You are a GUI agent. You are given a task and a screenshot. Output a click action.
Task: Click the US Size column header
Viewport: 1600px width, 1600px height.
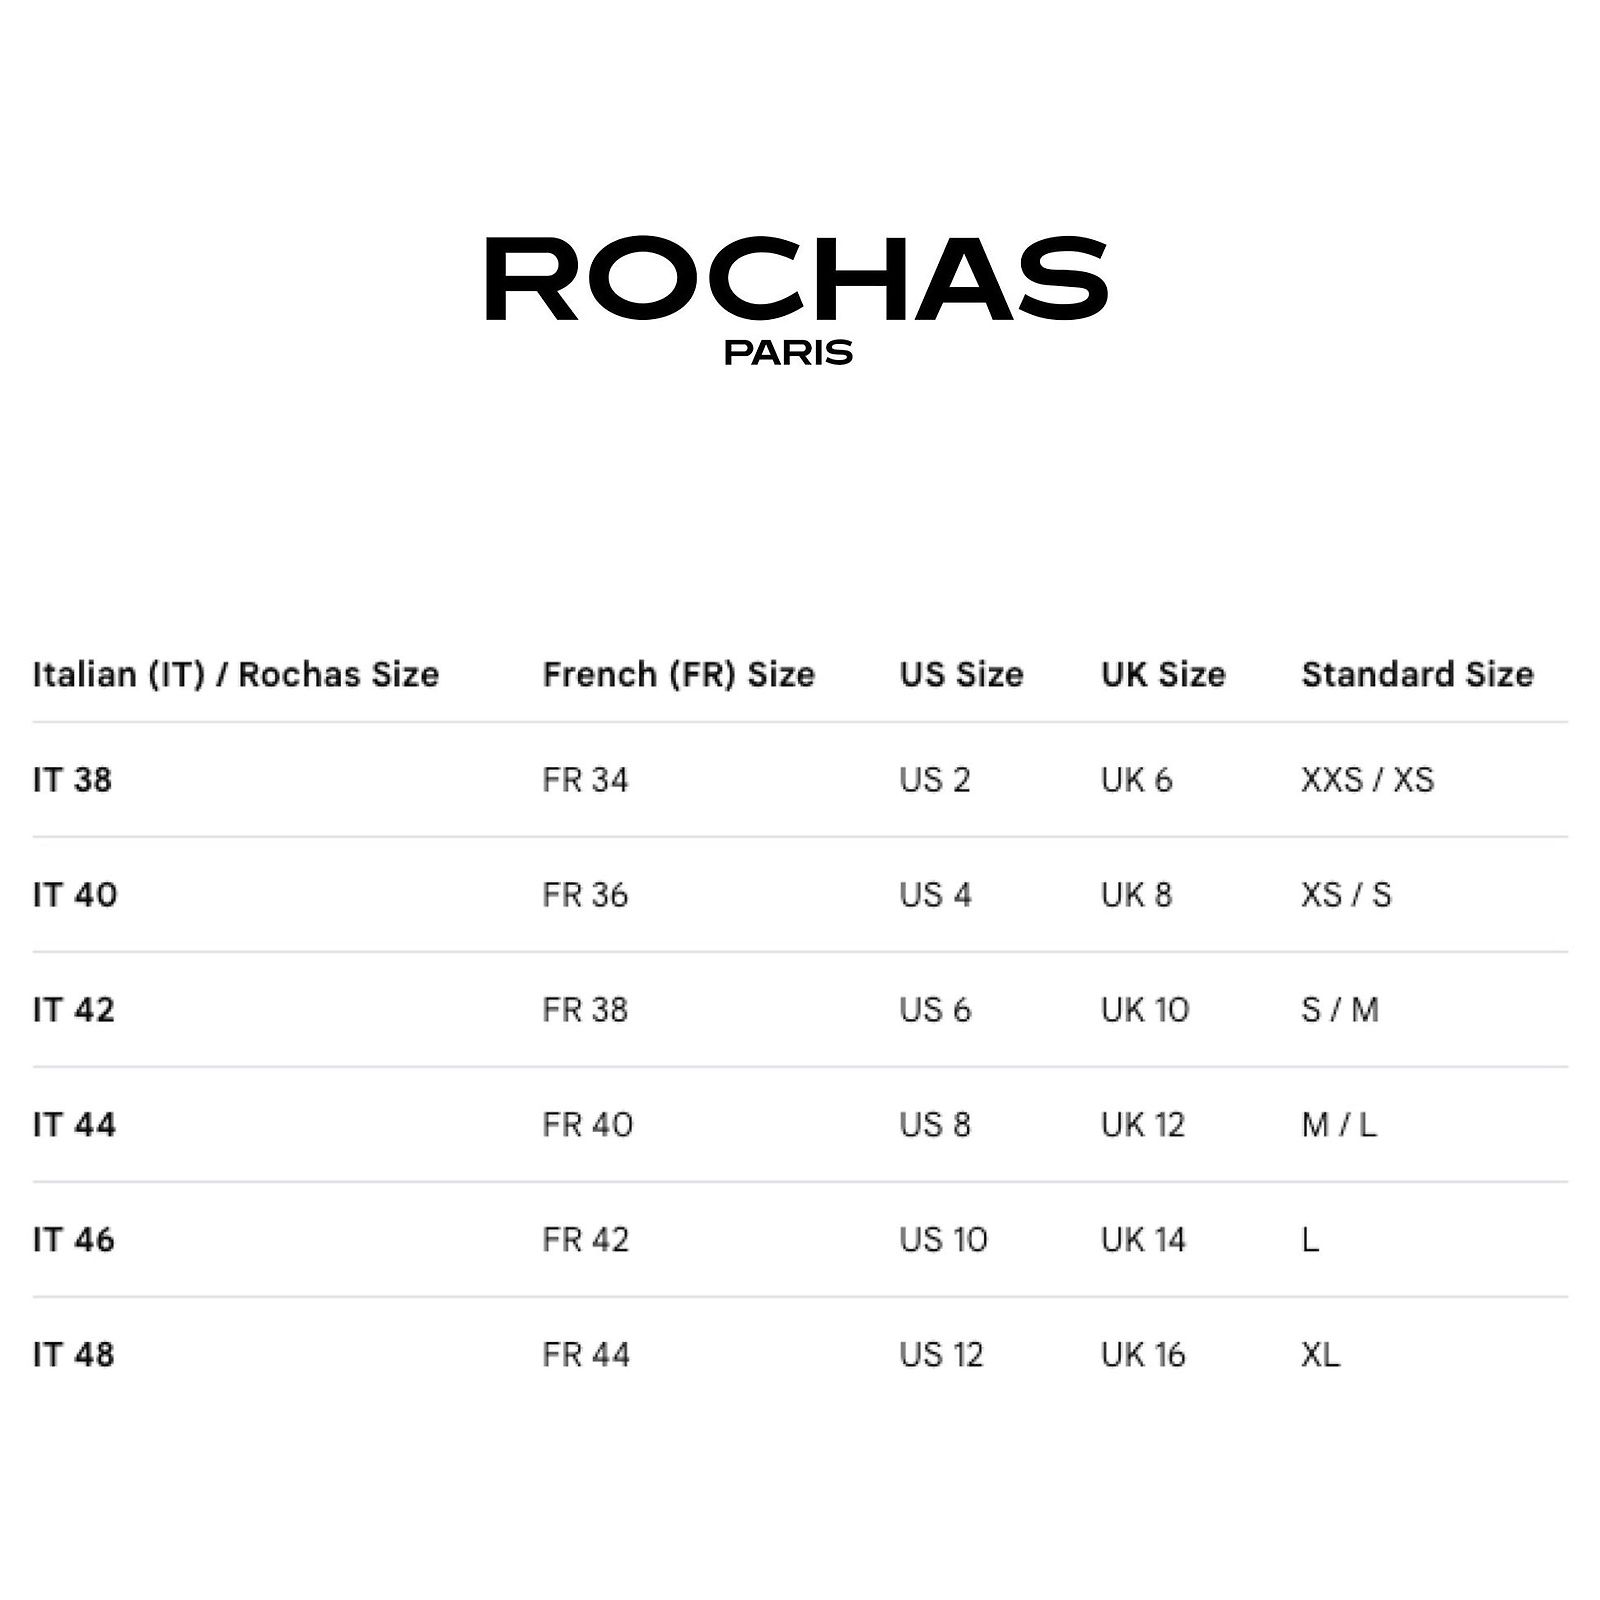click(x=961, y=674)
